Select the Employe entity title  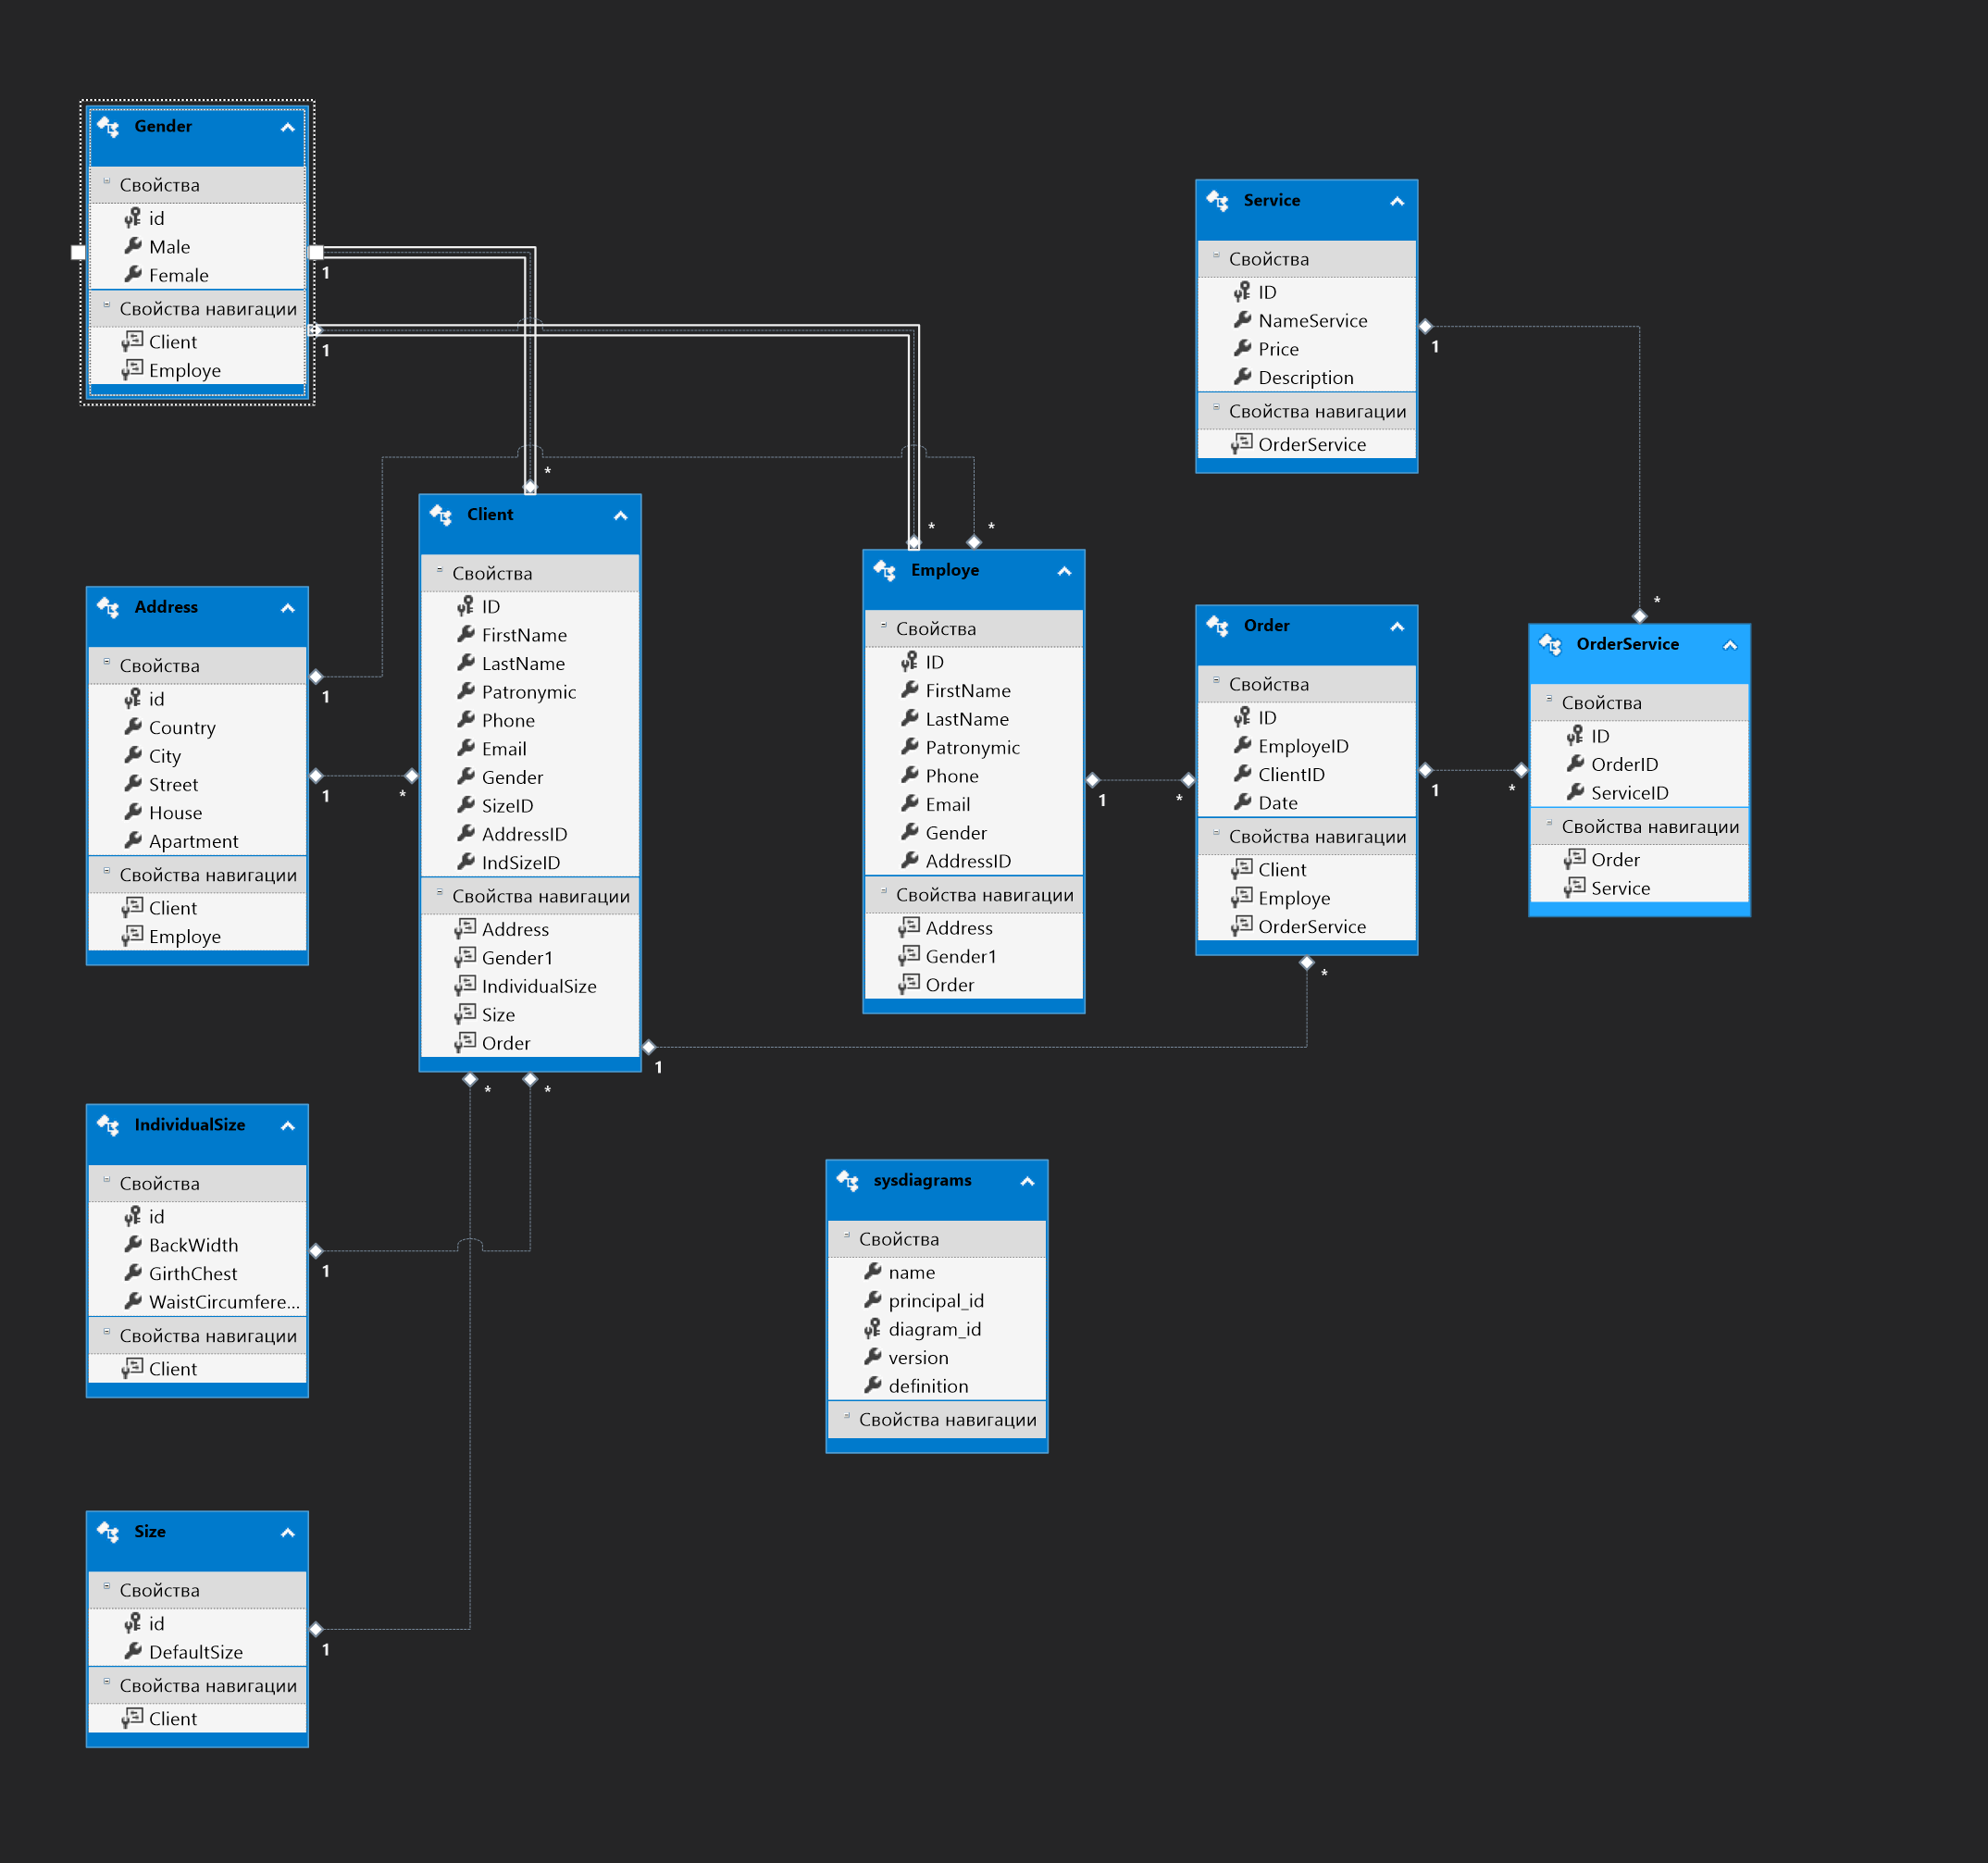click(x=944, y=570)
